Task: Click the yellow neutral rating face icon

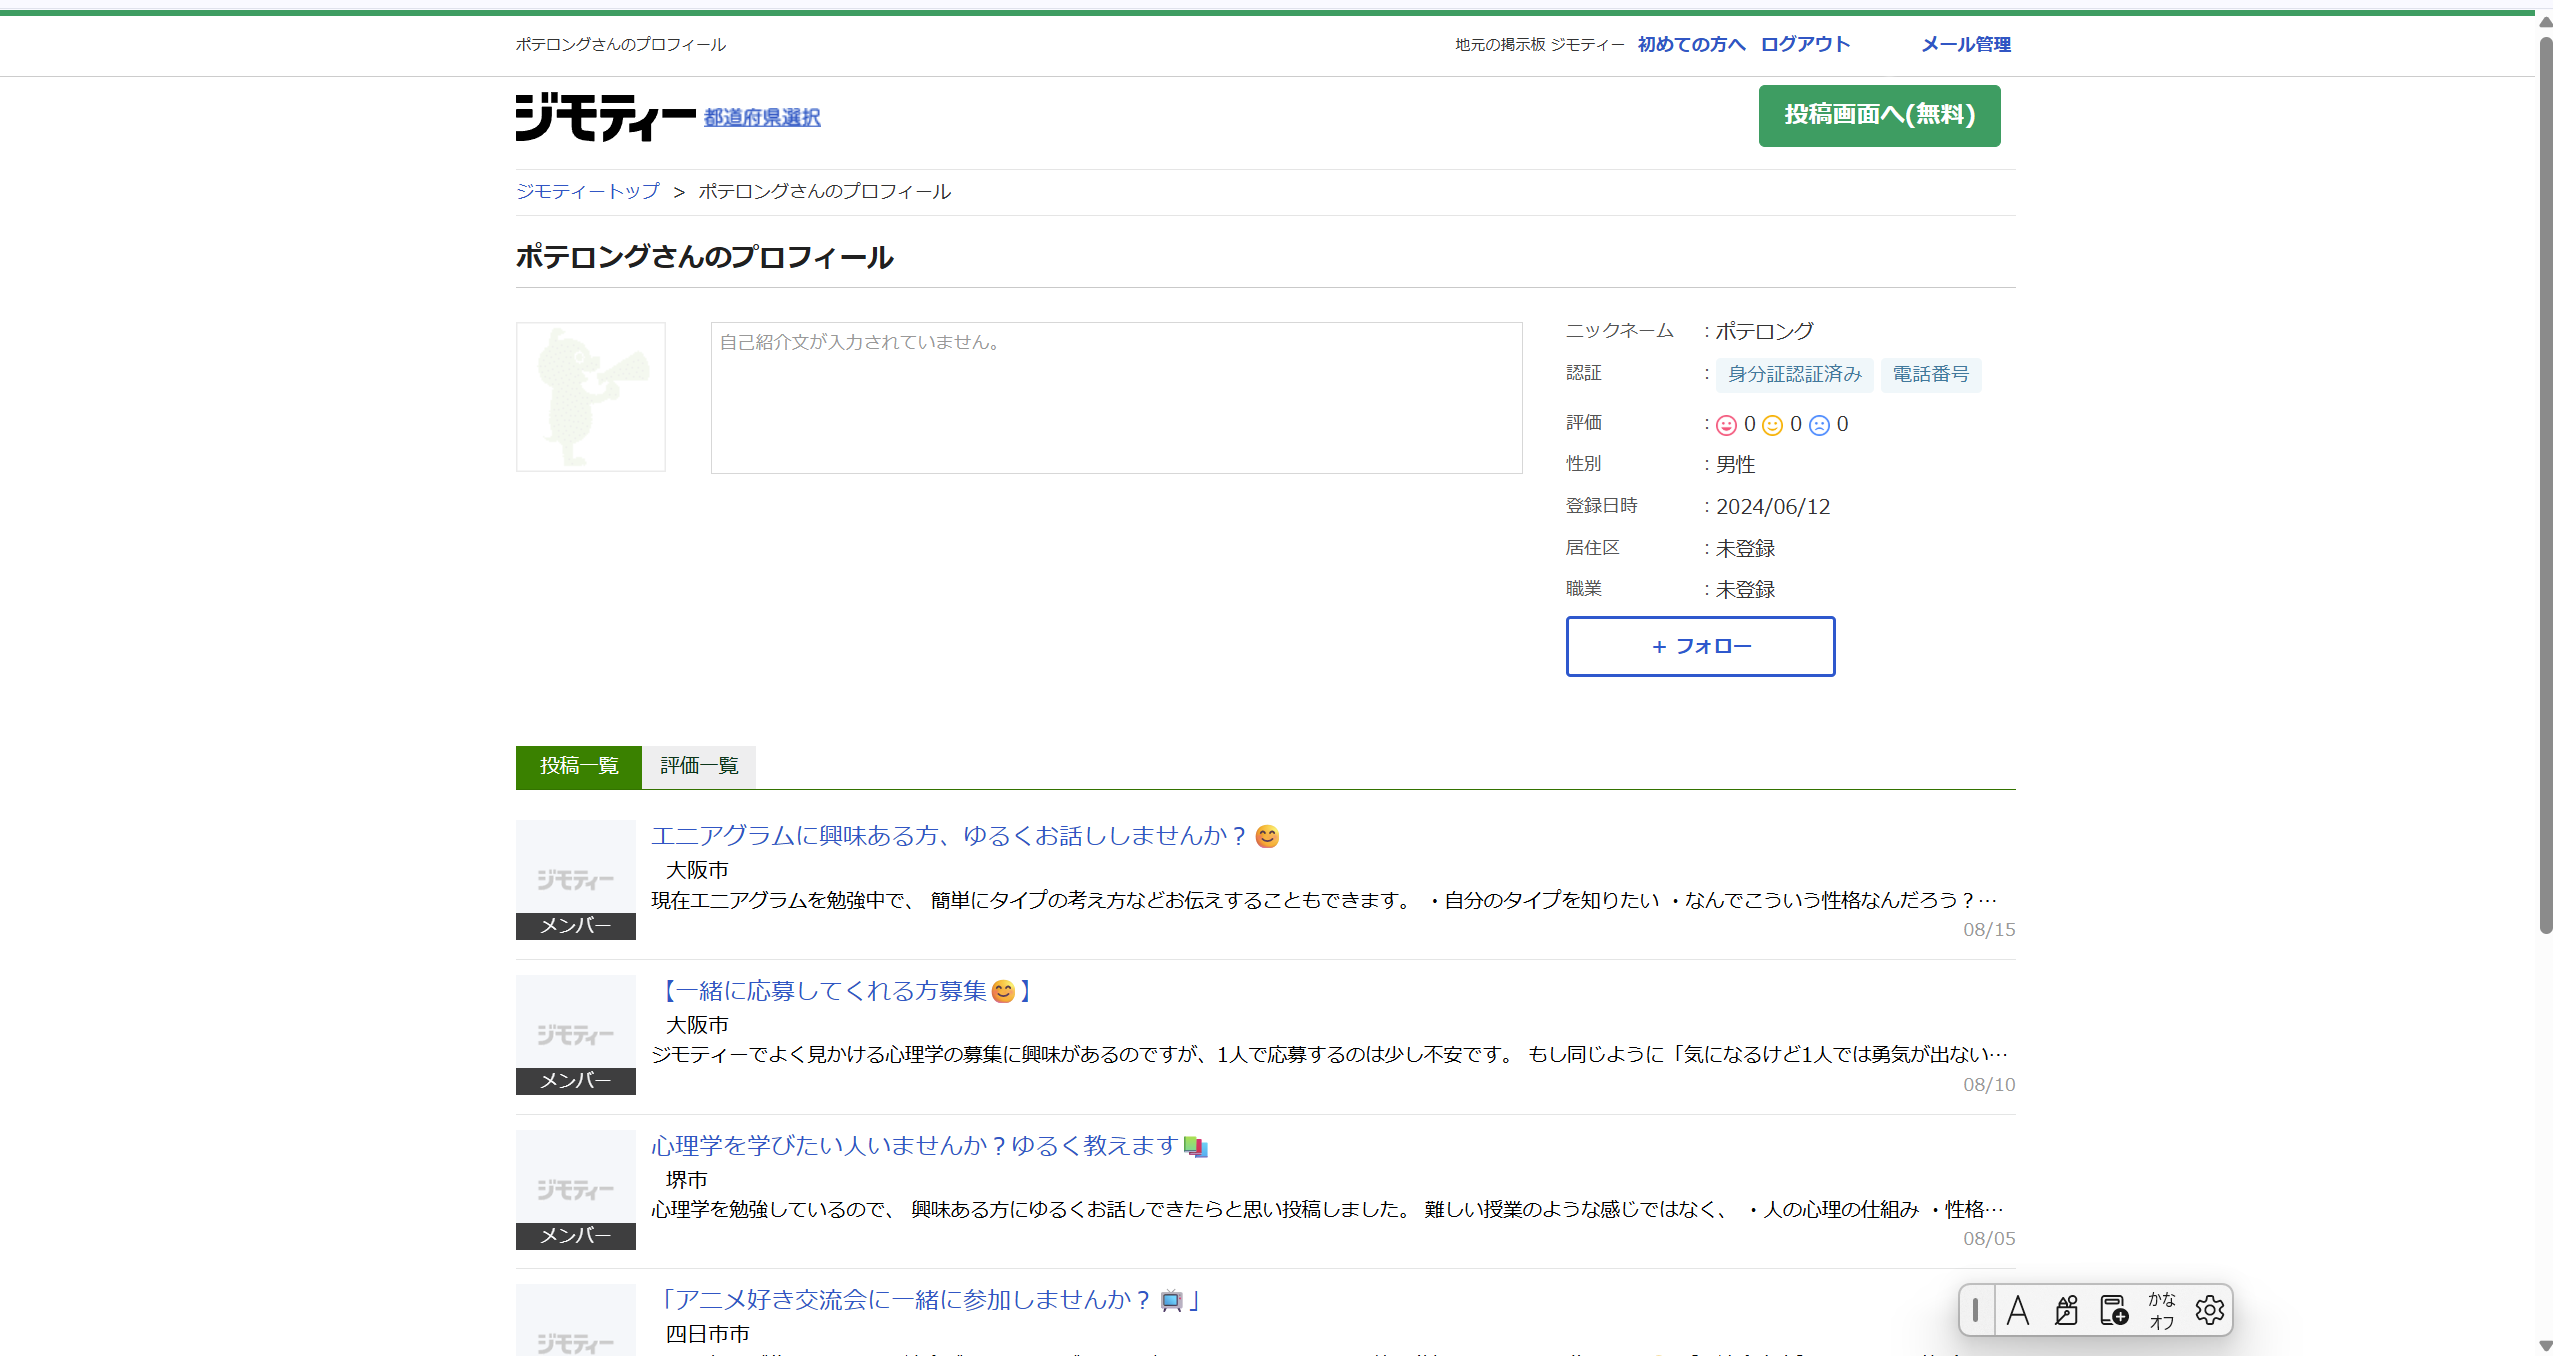Action: (x=1772, y=425)
